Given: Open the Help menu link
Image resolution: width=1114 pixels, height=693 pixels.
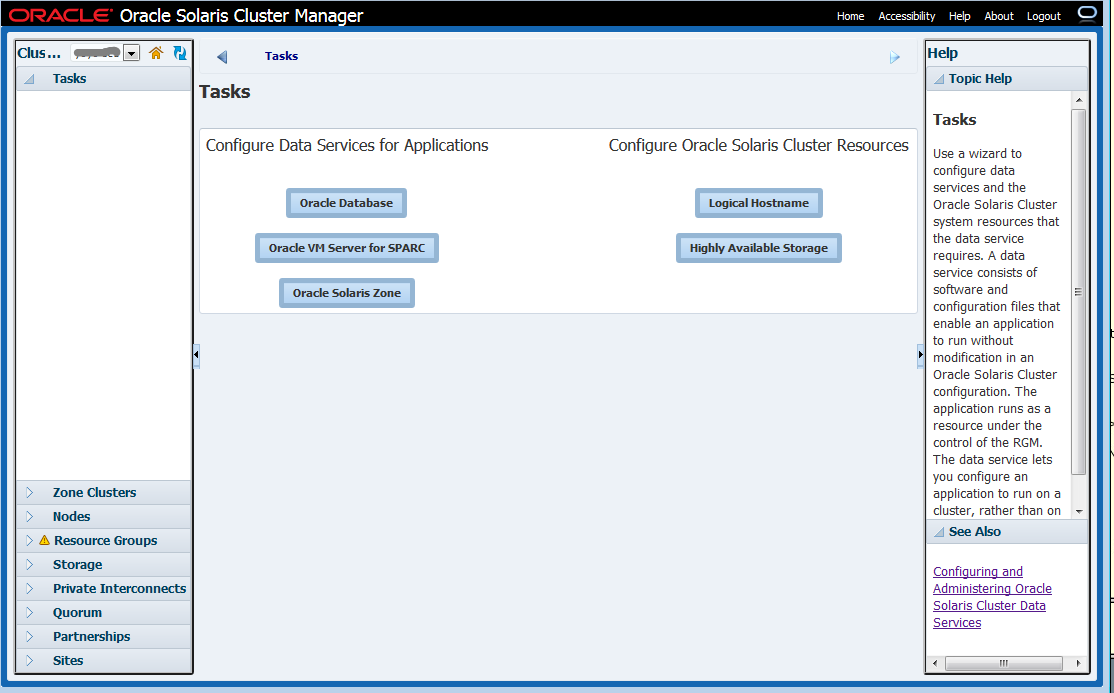Looking at the screenshot, I should point(959,16).
